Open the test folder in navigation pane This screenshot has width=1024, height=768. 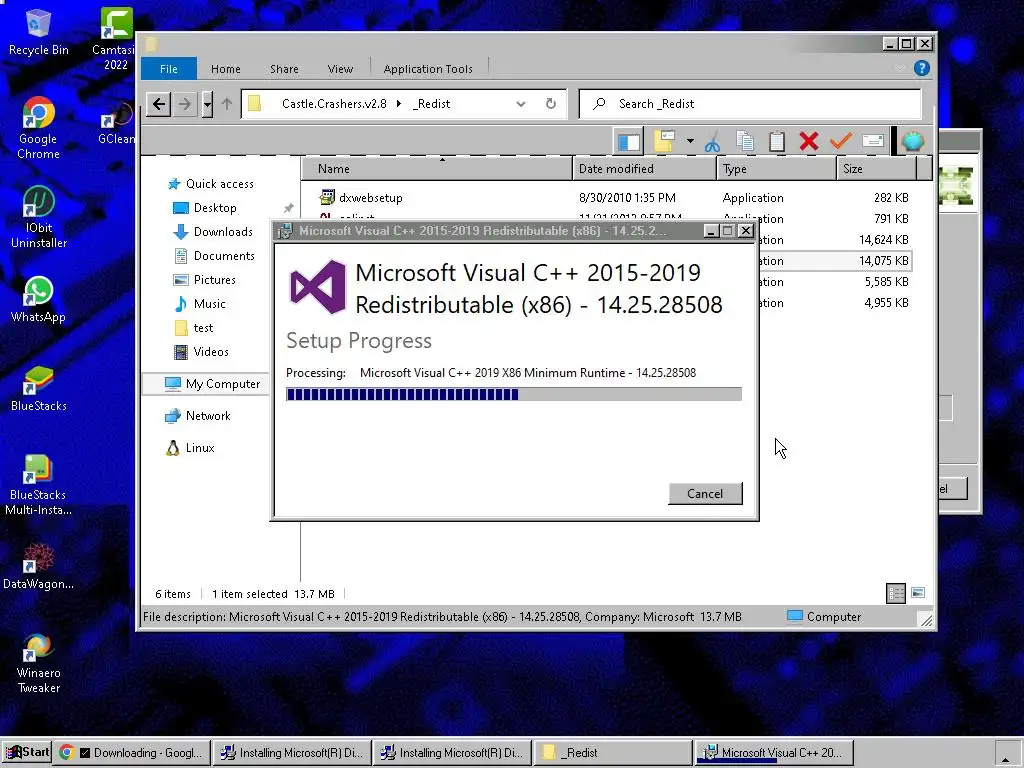[x=193, y=328]
